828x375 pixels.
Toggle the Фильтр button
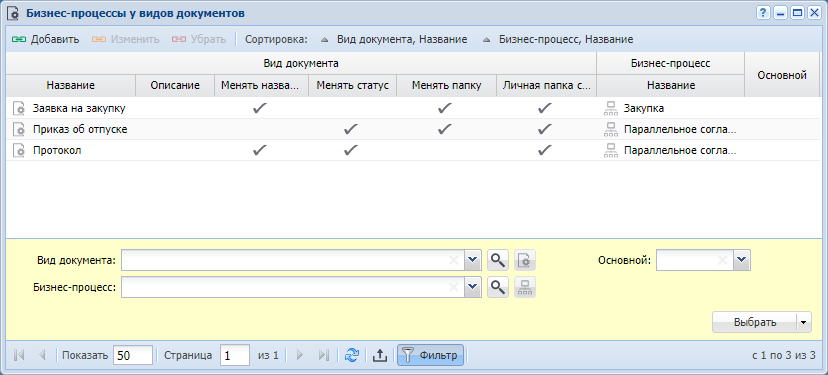click(x=430, y=355)
